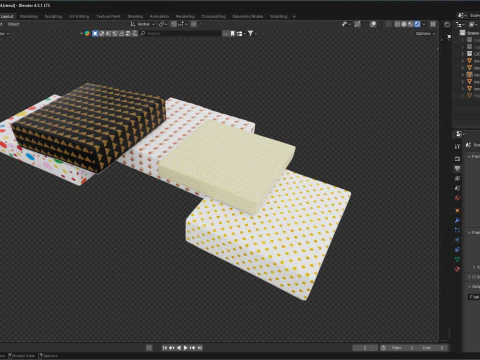Open object type visibility dropdown
Viewport: 480px width, 360px height.
346,24
